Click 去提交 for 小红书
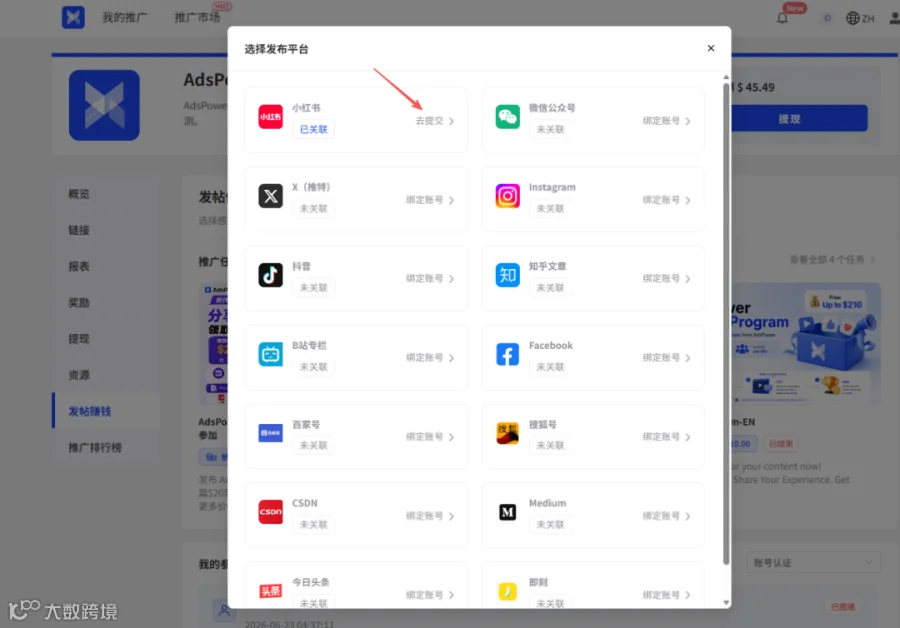Image resolution: width=900 pixels, height=628 pixels. point(435,121)
